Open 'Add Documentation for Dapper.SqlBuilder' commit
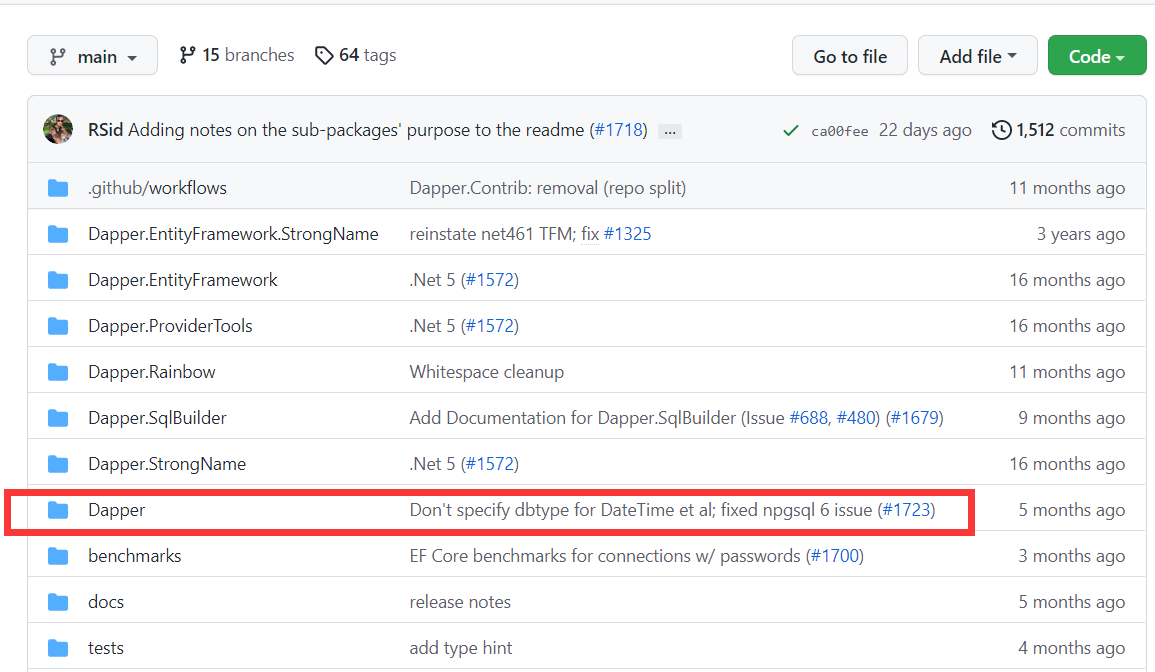Viewport: 1155px width, 672px height. [597, 418]
